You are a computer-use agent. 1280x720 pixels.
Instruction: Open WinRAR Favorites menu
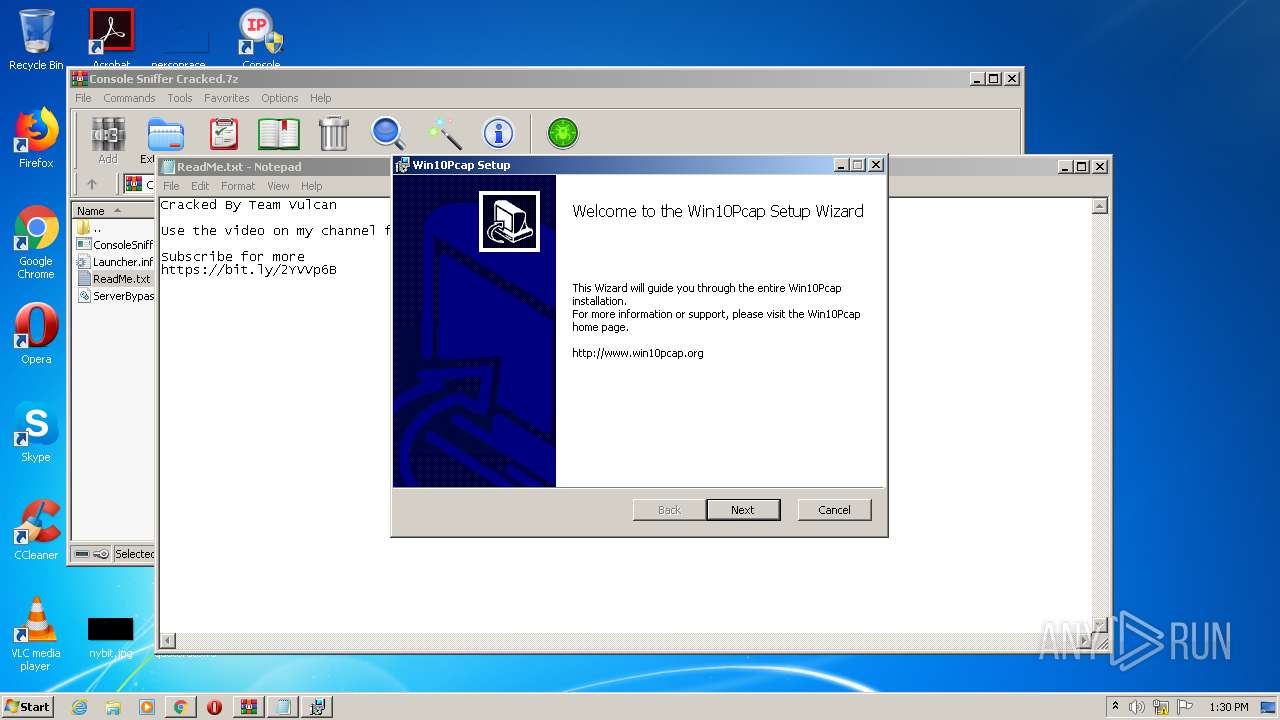coord(227,98)
